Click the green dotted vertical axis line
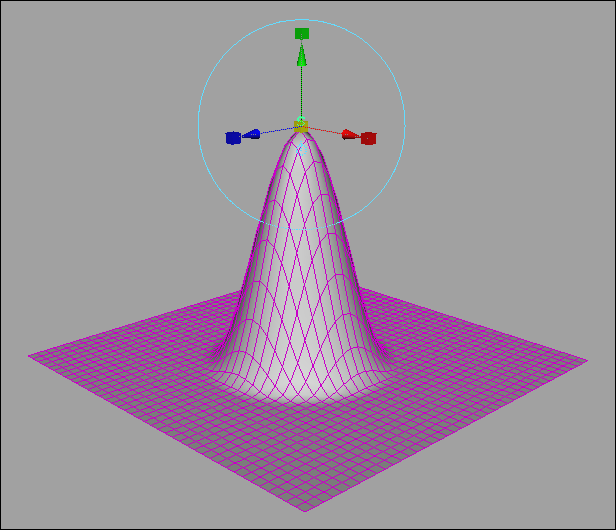Screen dimensions: 616x530 click(x=302, y=92)
